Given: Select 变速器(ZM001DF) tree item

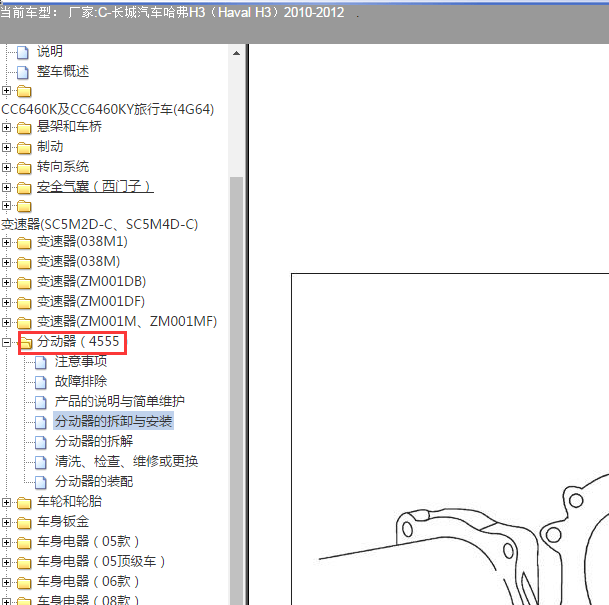Looking at the screenshot, I should (x=90, y=302).
